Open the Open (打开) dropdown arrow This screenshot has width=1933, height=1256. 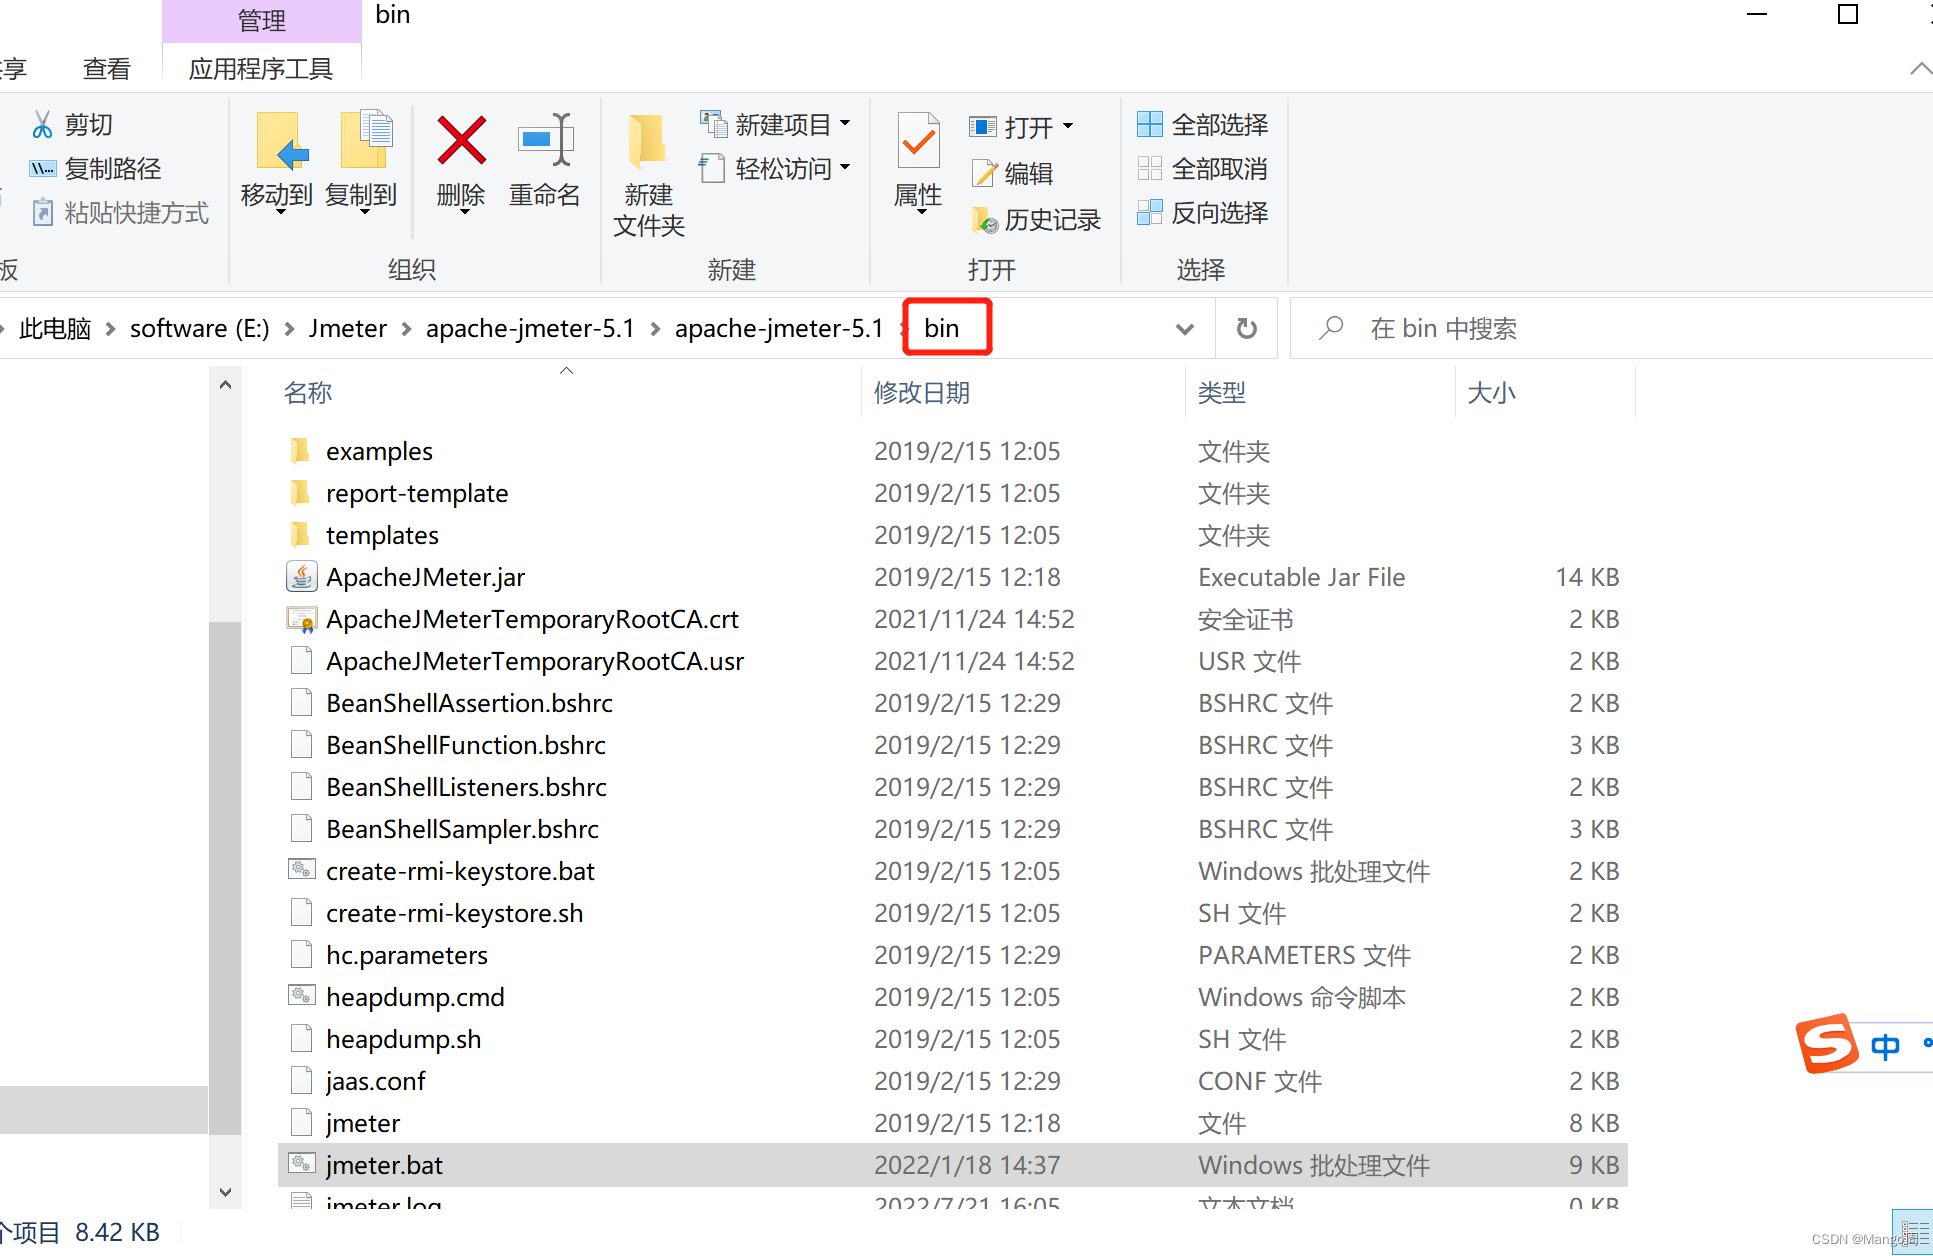[1068, 127]
